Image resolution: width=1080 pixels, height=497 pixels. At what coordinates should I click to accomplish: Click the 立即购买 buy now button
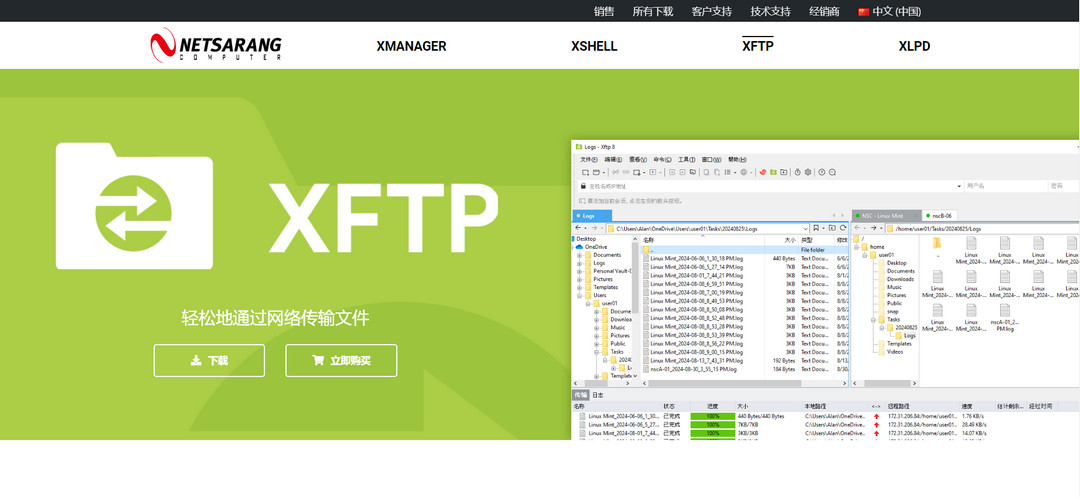(341, 361)
